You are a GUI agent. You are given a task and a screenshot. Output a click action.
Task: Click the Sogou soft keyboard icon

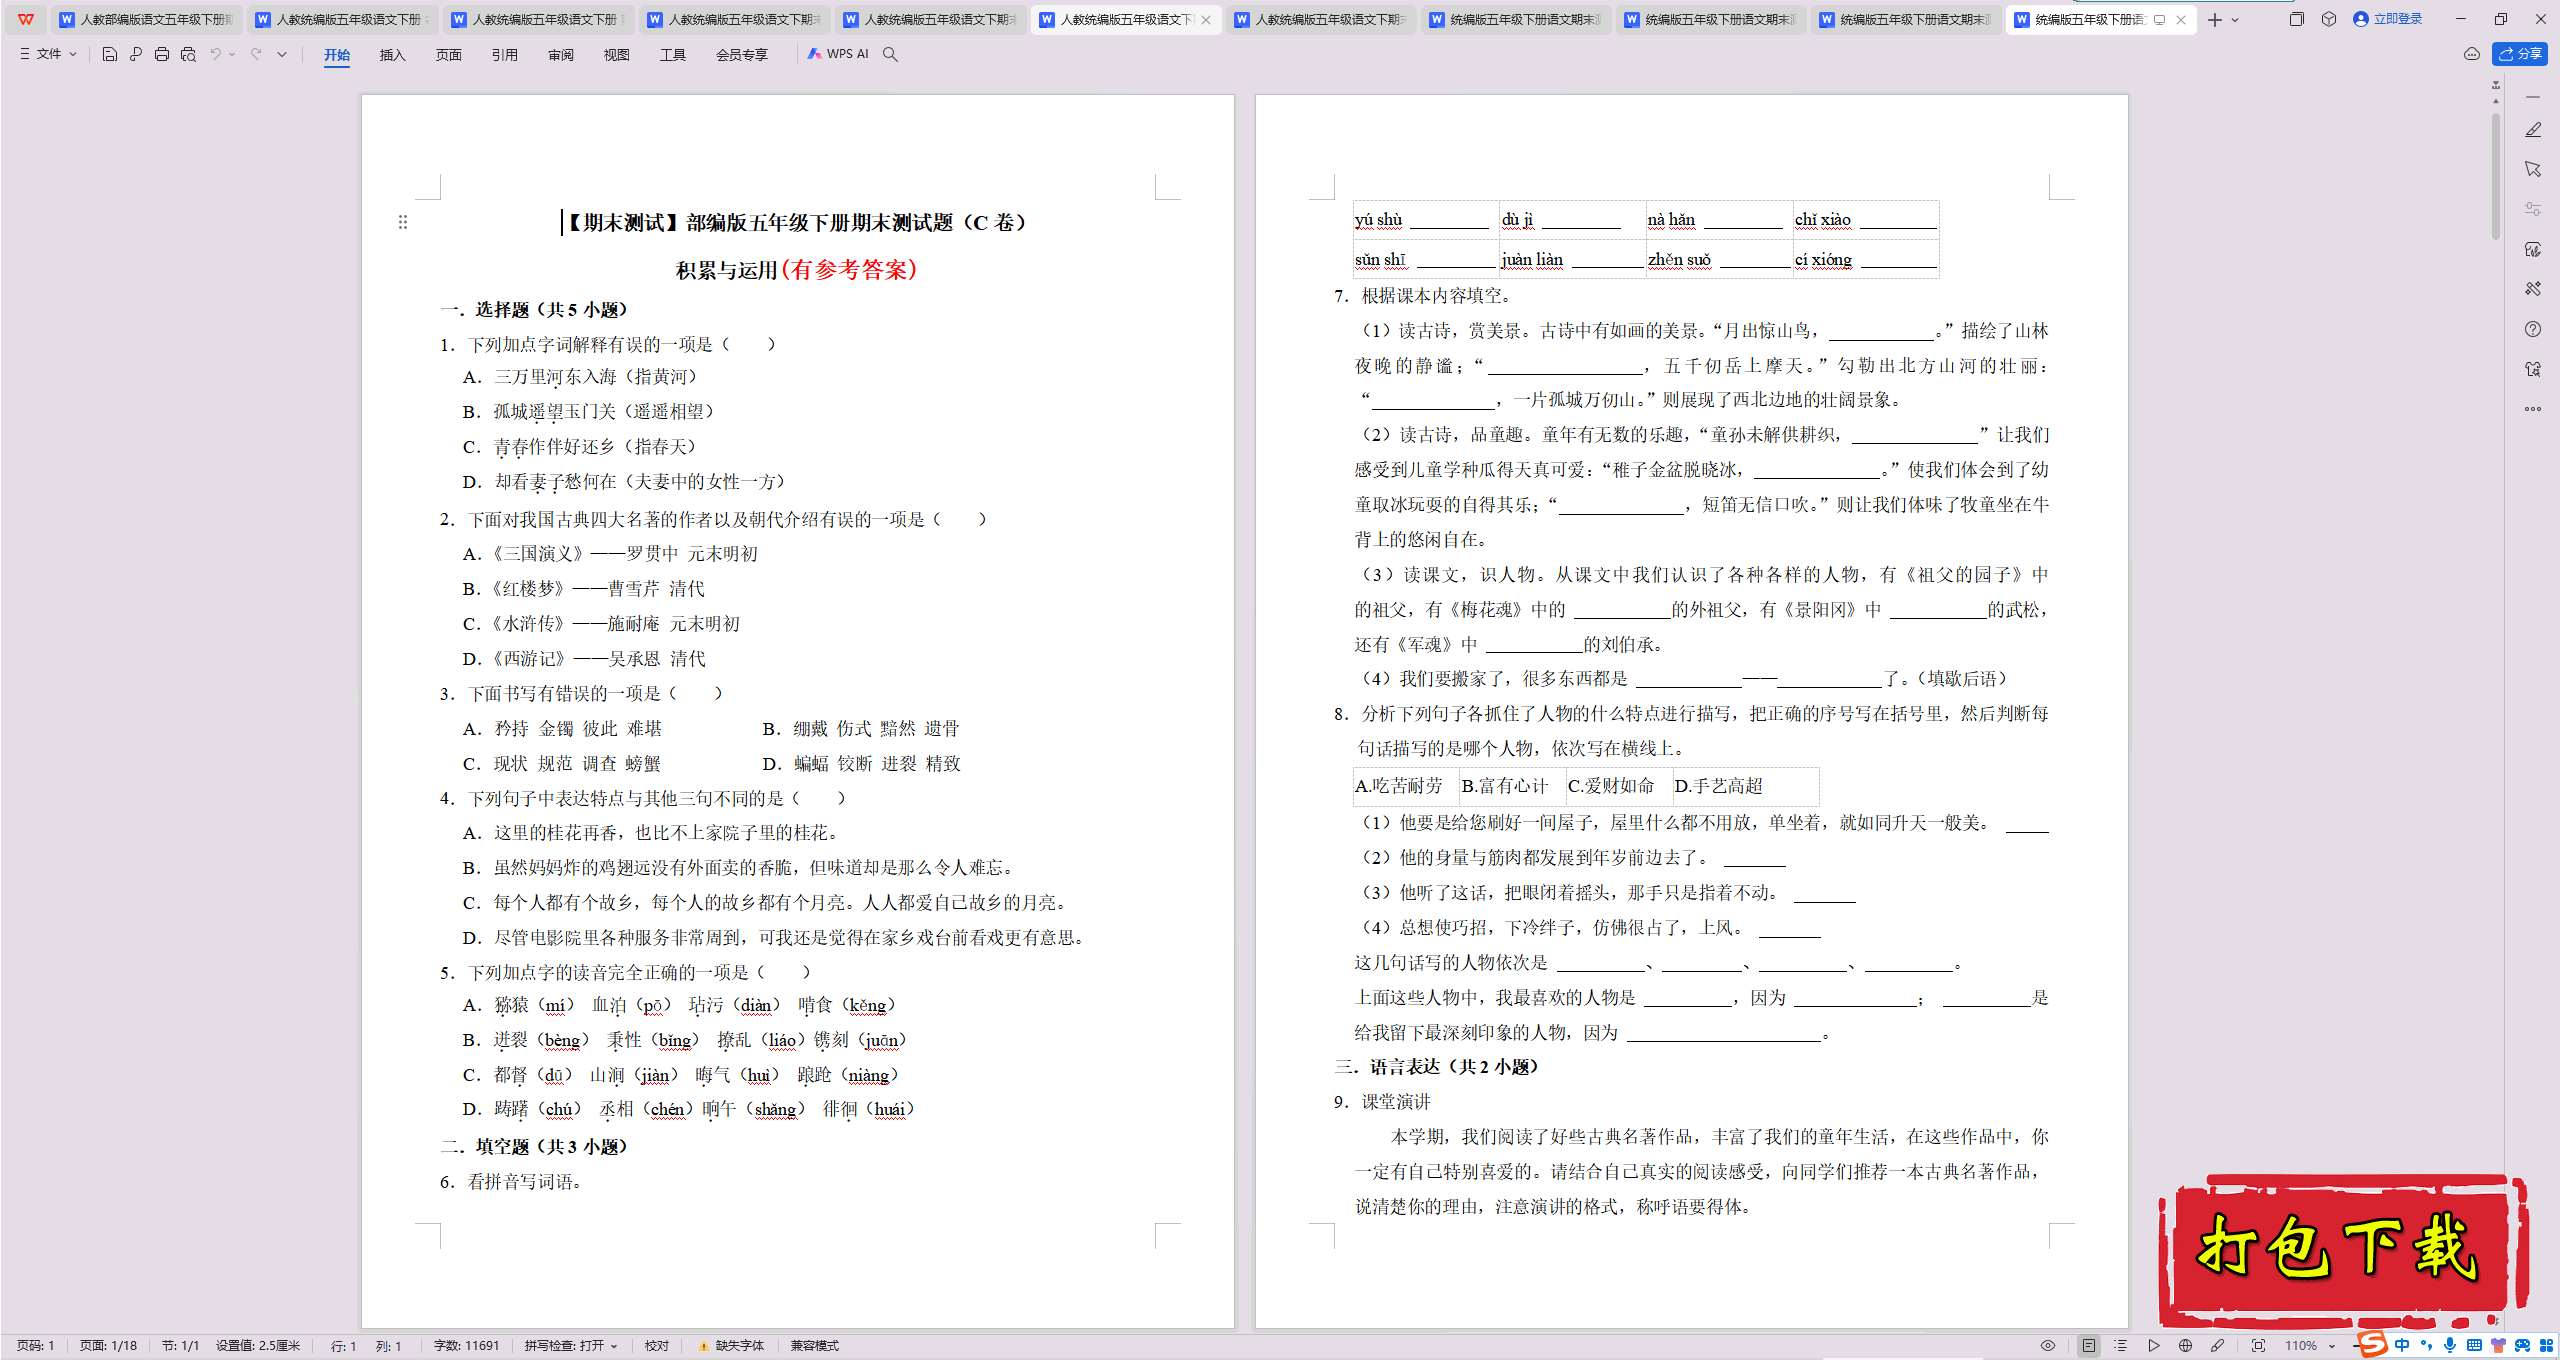click(x=2474, y=1345)
